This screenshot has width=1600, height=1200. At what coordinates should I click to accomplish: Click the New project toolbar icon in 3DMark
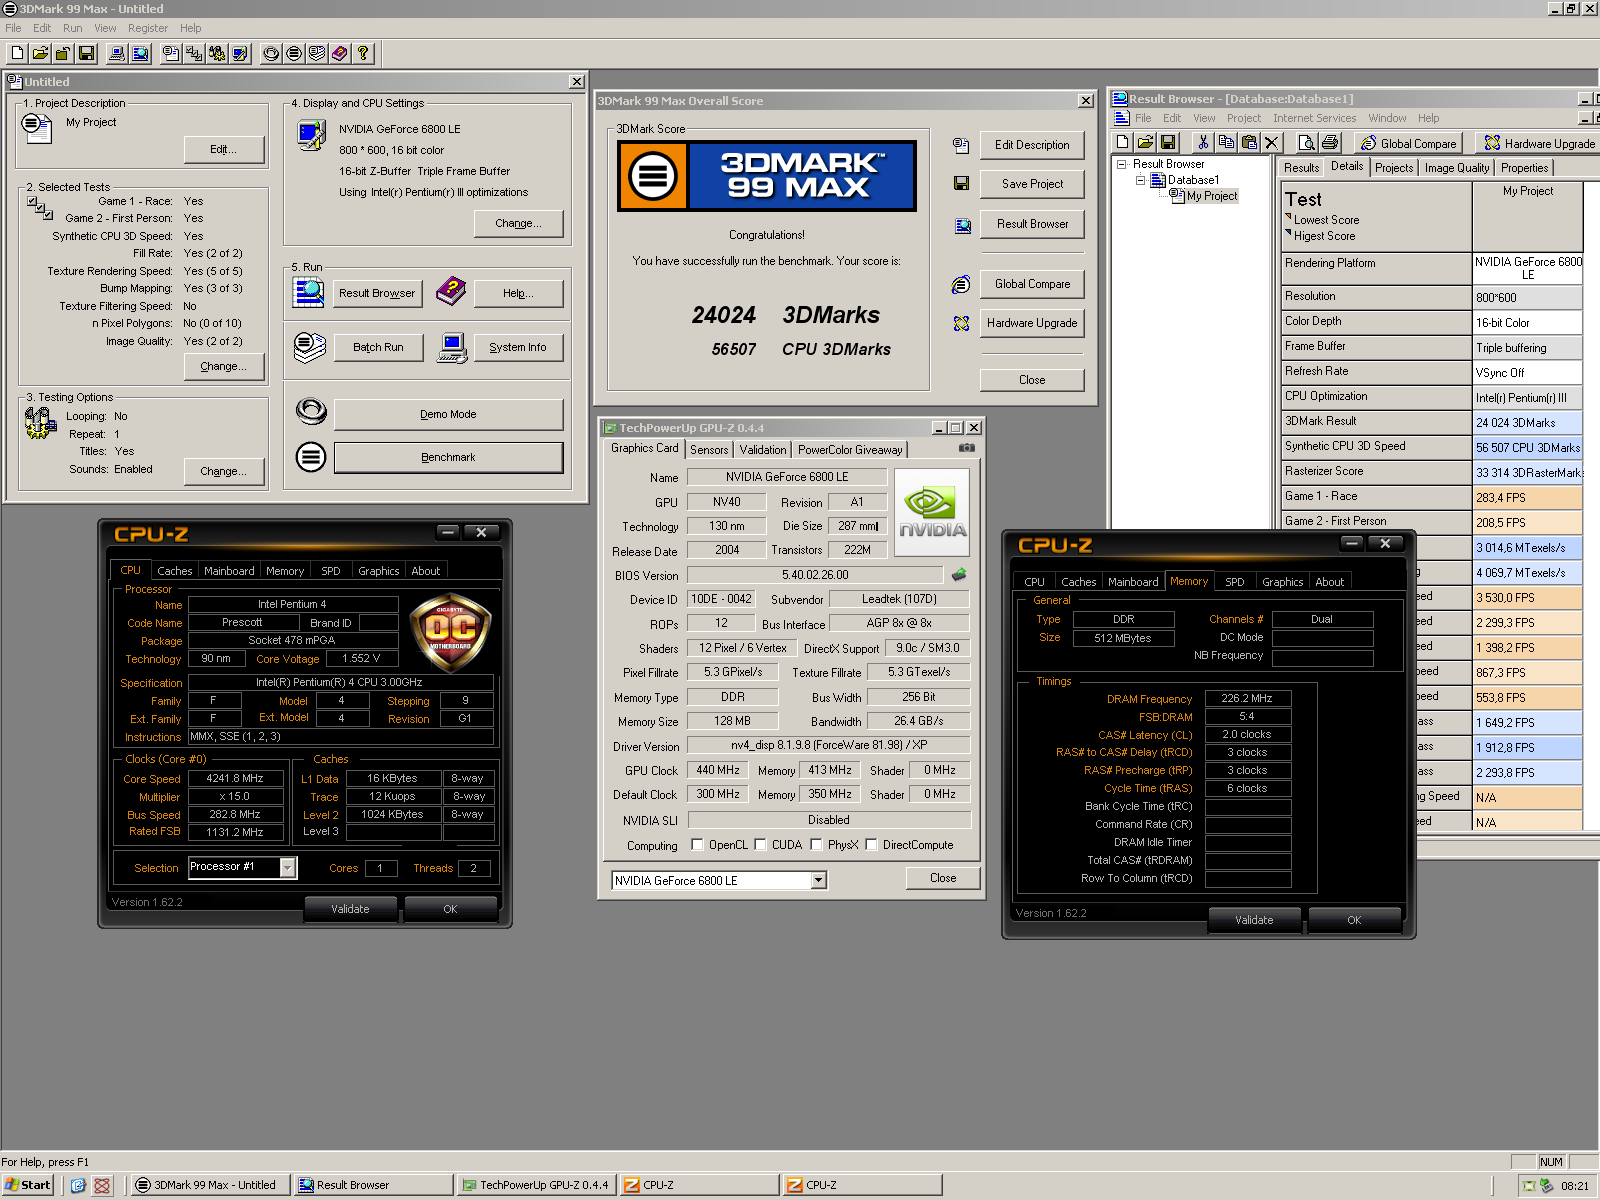[x=18, y=53]
